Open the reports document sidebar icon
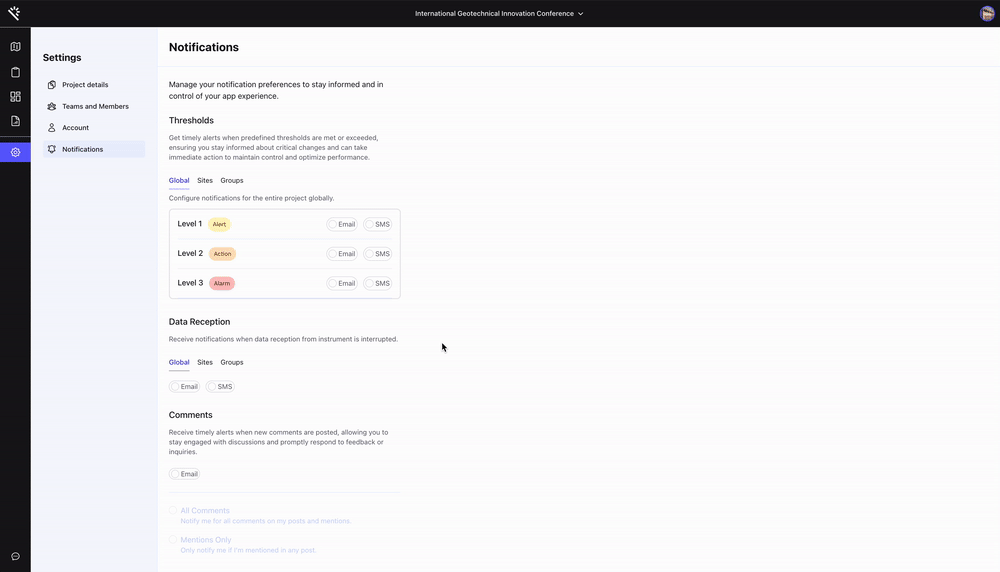The height and width of the screenshot is (572, 1000). tap(15, 121)
